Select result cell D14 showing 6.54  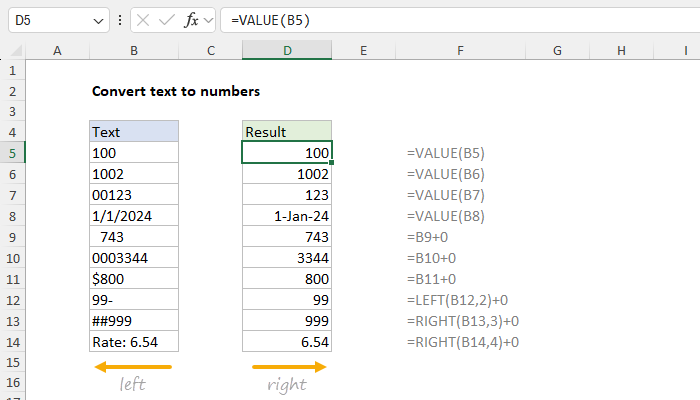click(287, 342)
